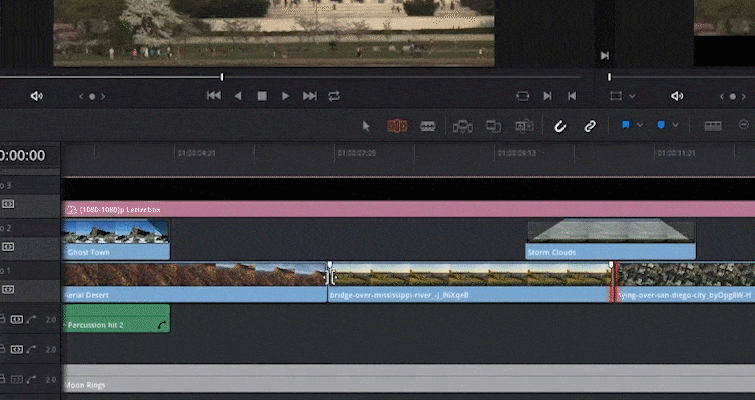Open the blue Flag color dropdown arrow

640,125
